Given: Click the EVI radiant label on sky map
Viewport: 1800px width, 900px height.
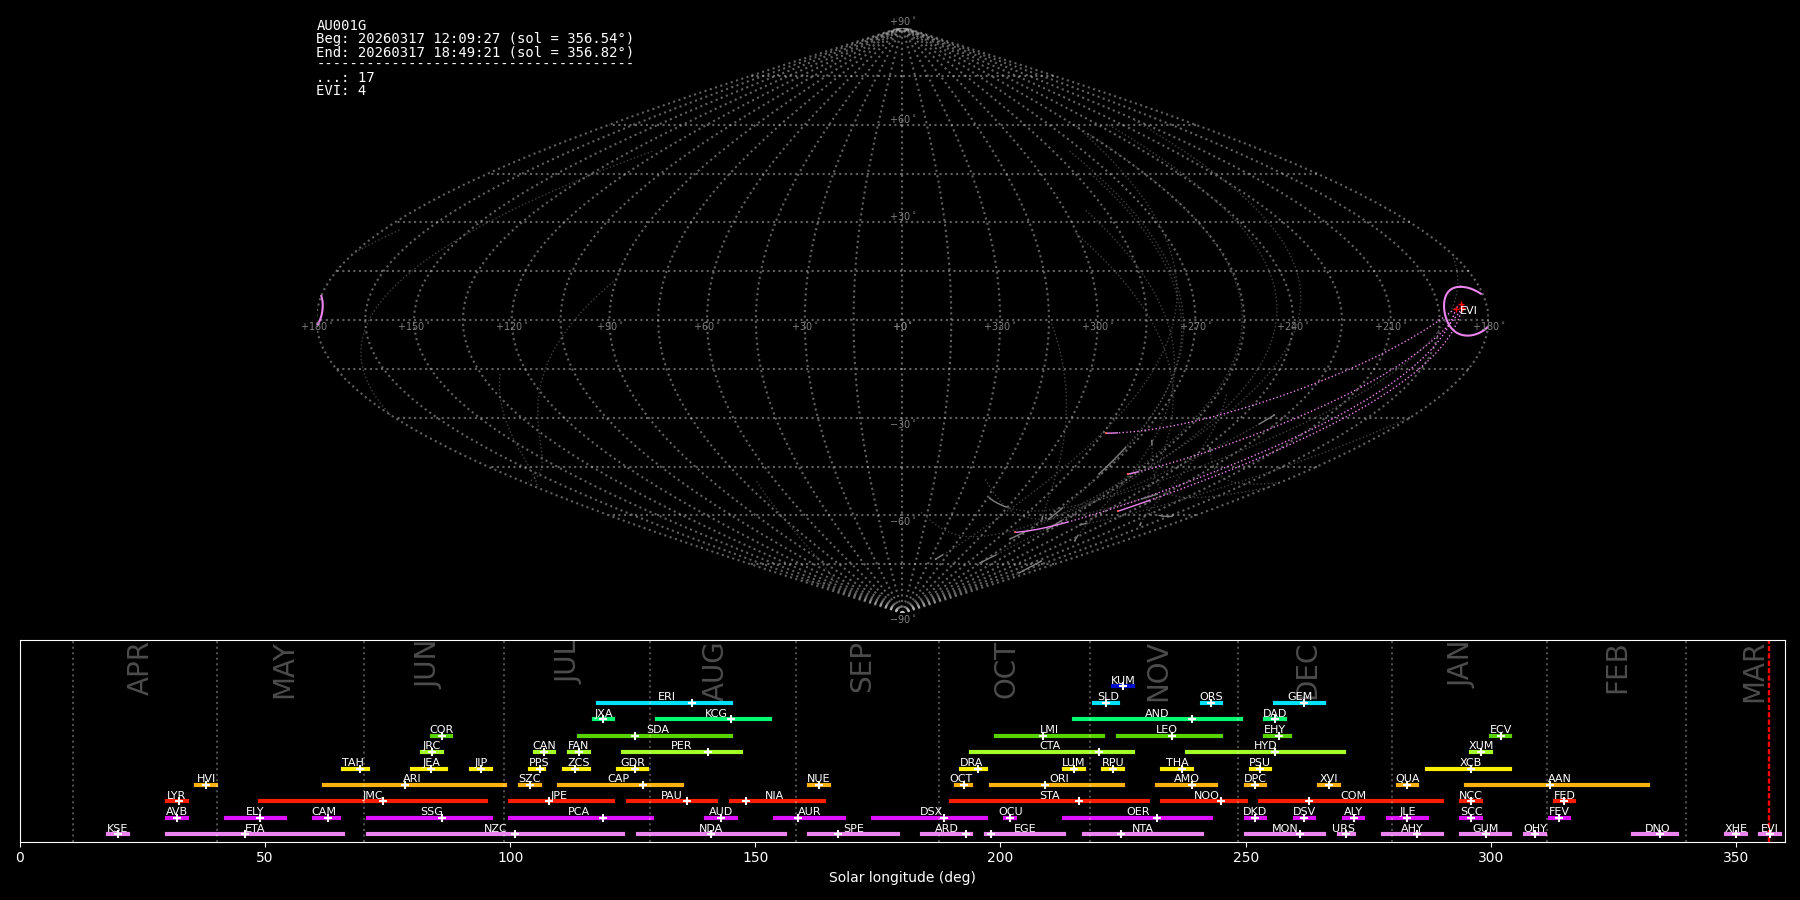Looking at the screenshot, I should click(1468, 311).
